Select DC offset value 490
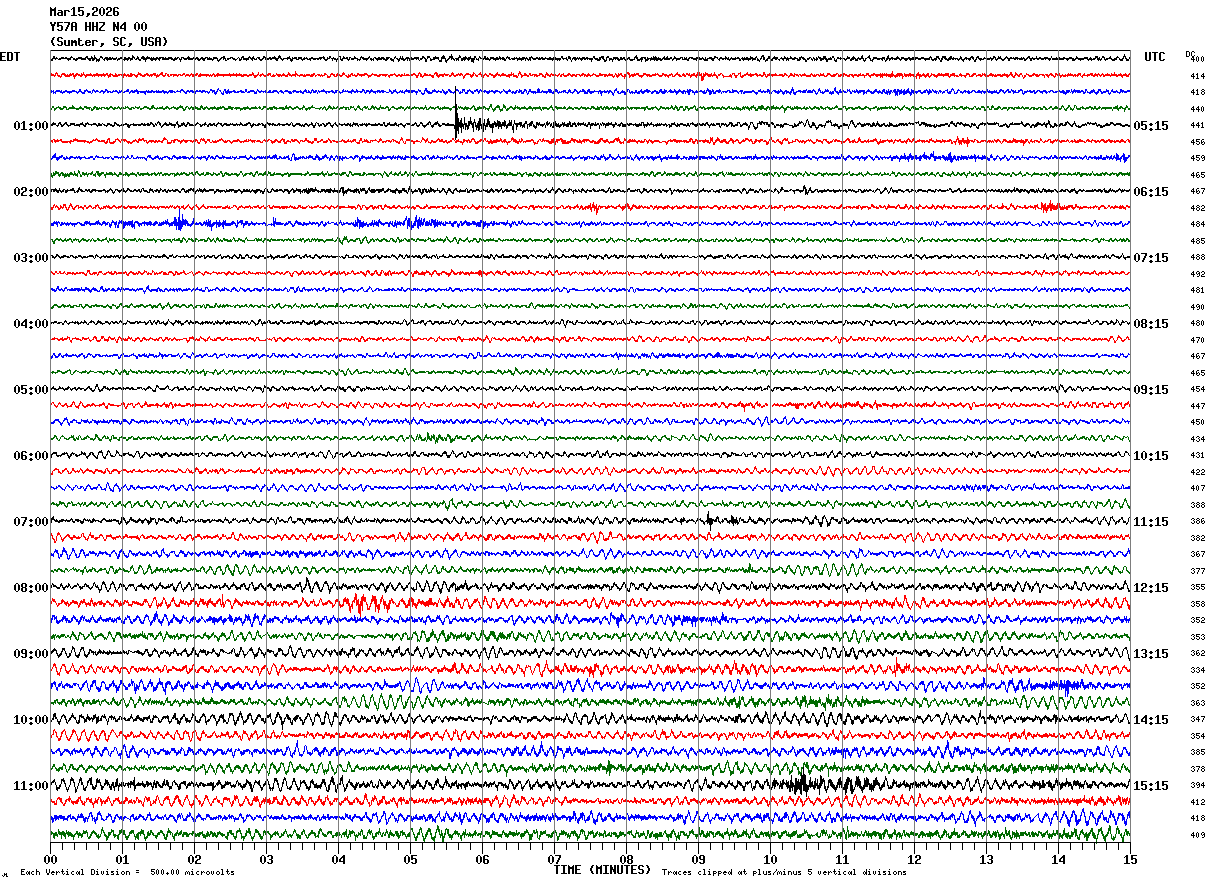 click(1197, 307)
